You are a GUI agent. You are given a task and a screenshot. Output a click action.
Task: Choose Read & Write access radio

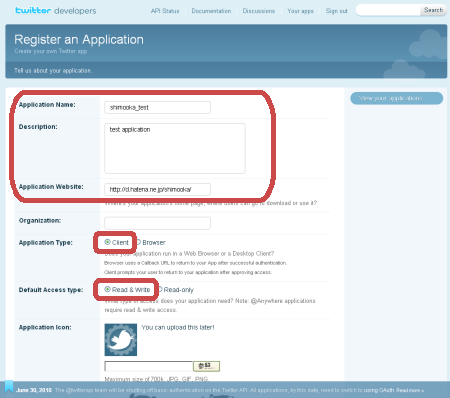coord(107,289)
